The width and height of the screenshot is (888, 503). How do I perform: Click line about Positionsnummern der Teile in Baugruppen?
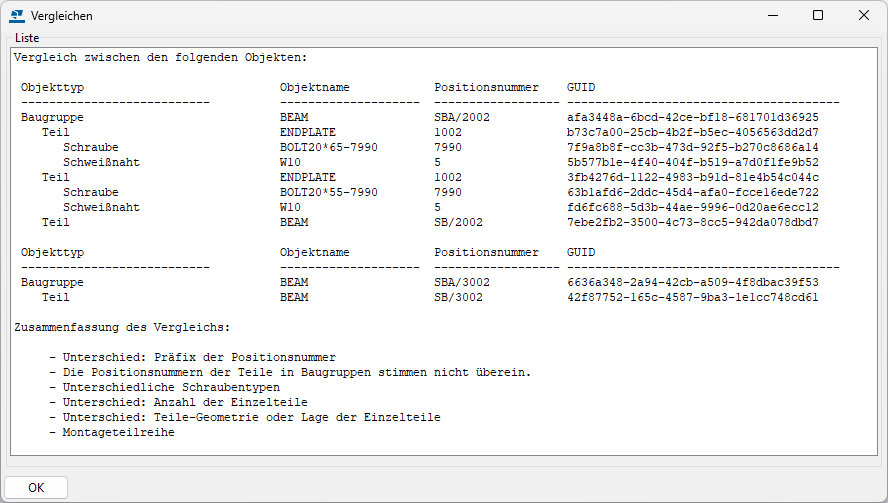pyautogui.click(x=297, y=372)
